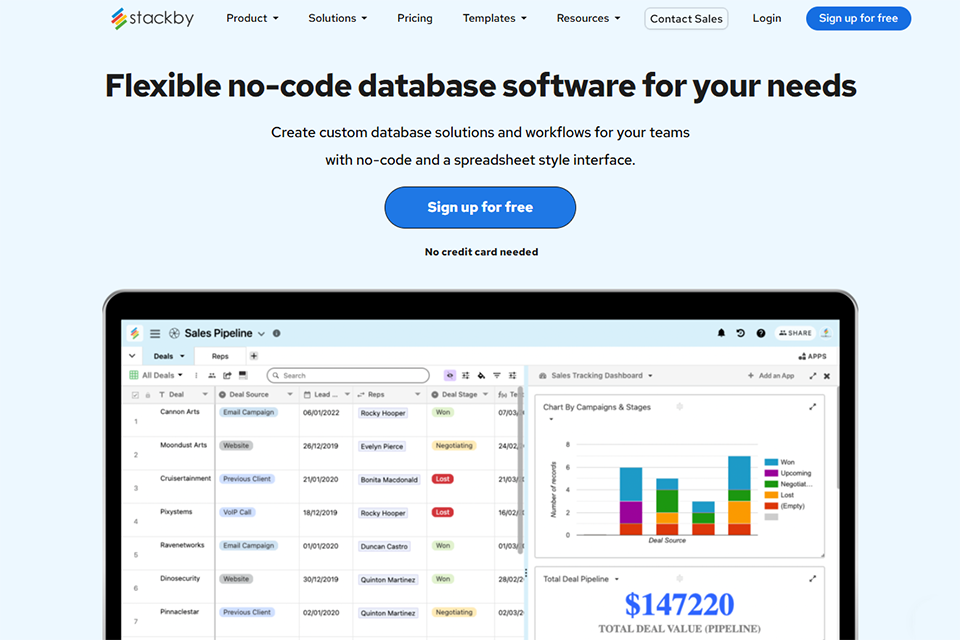Open the Product dropdown menu
The width and height of the screenshot is (960, 640).
pos(252,18)
